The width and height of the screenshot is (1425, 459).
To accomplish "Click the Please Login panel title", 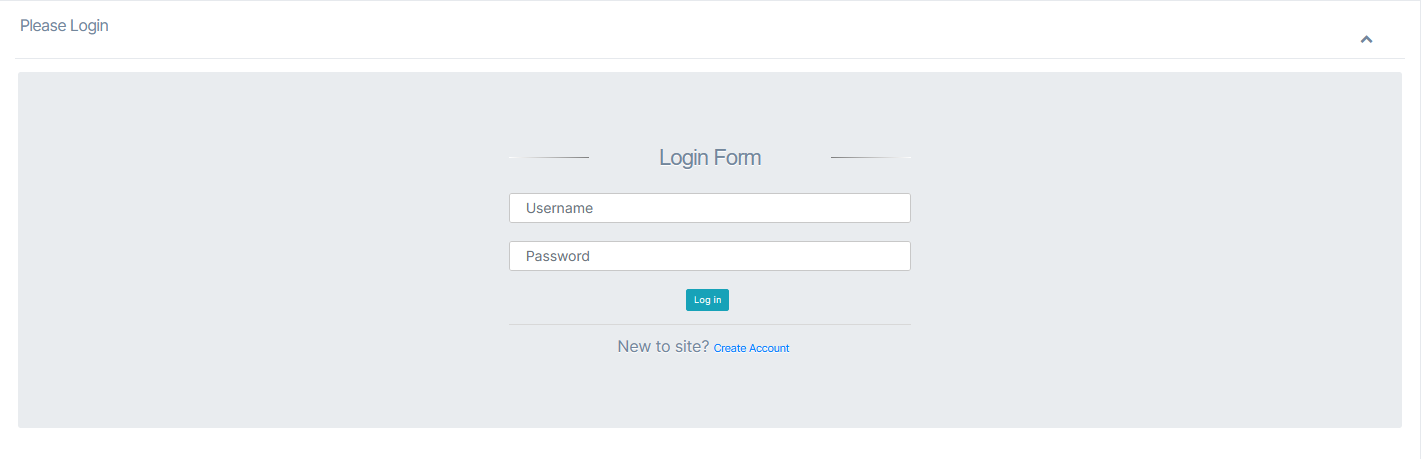I will click(64, 26).
